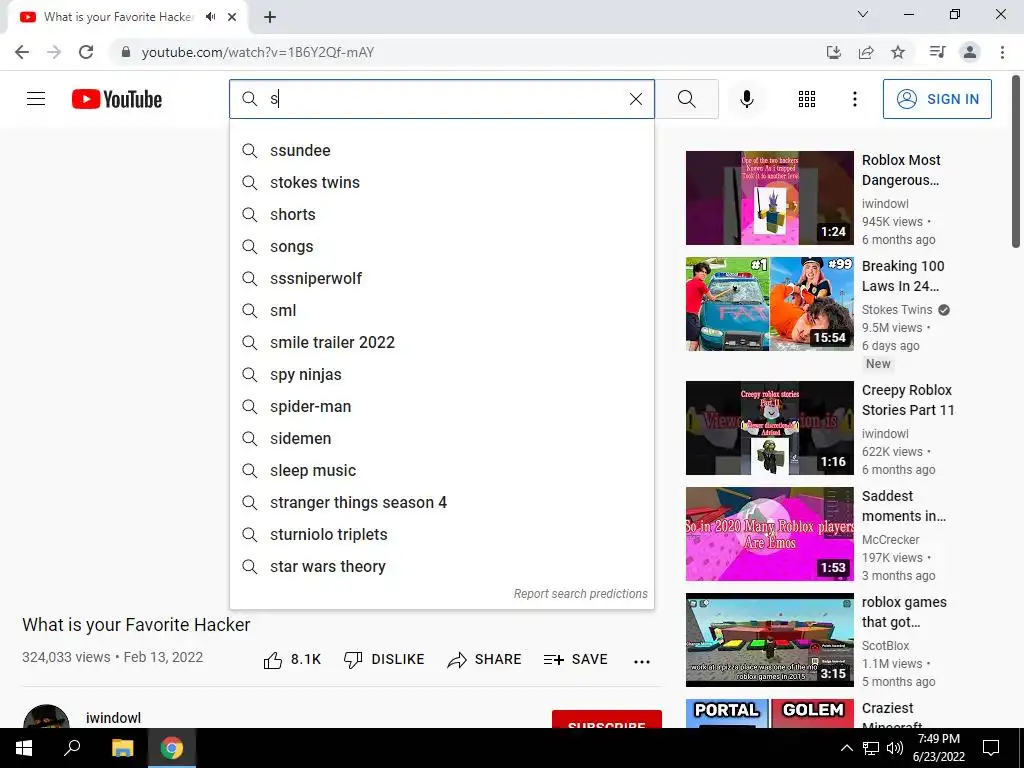Viewport: 1024px width, 768px height.
Task: Open the SHARE video option
Action: coord(484,660)
